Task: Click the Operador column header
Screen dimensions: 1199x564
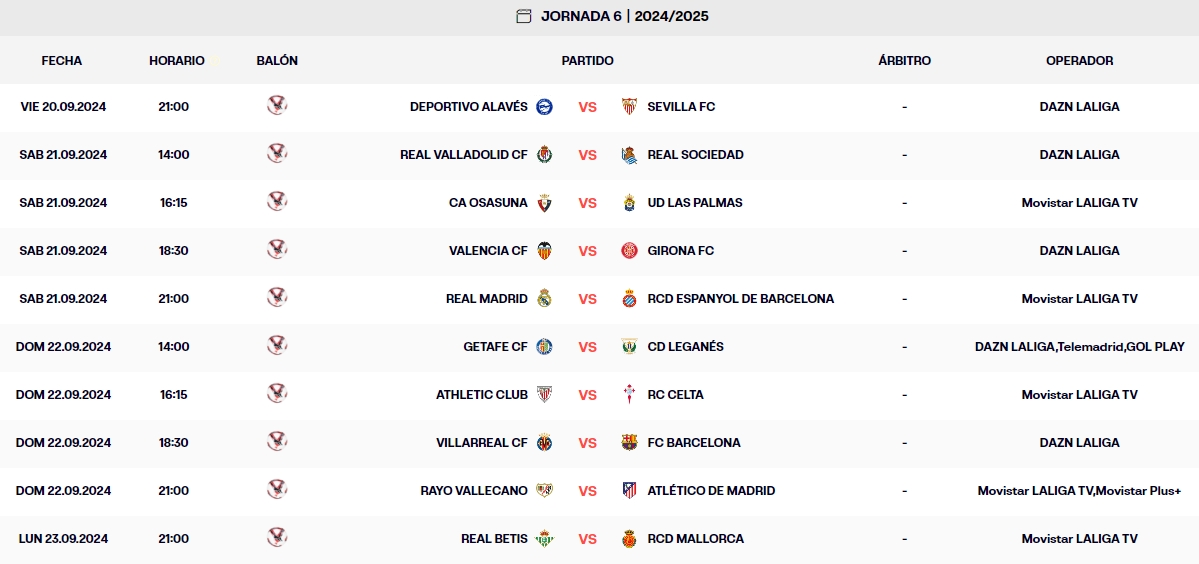Action: point(1079,61)
